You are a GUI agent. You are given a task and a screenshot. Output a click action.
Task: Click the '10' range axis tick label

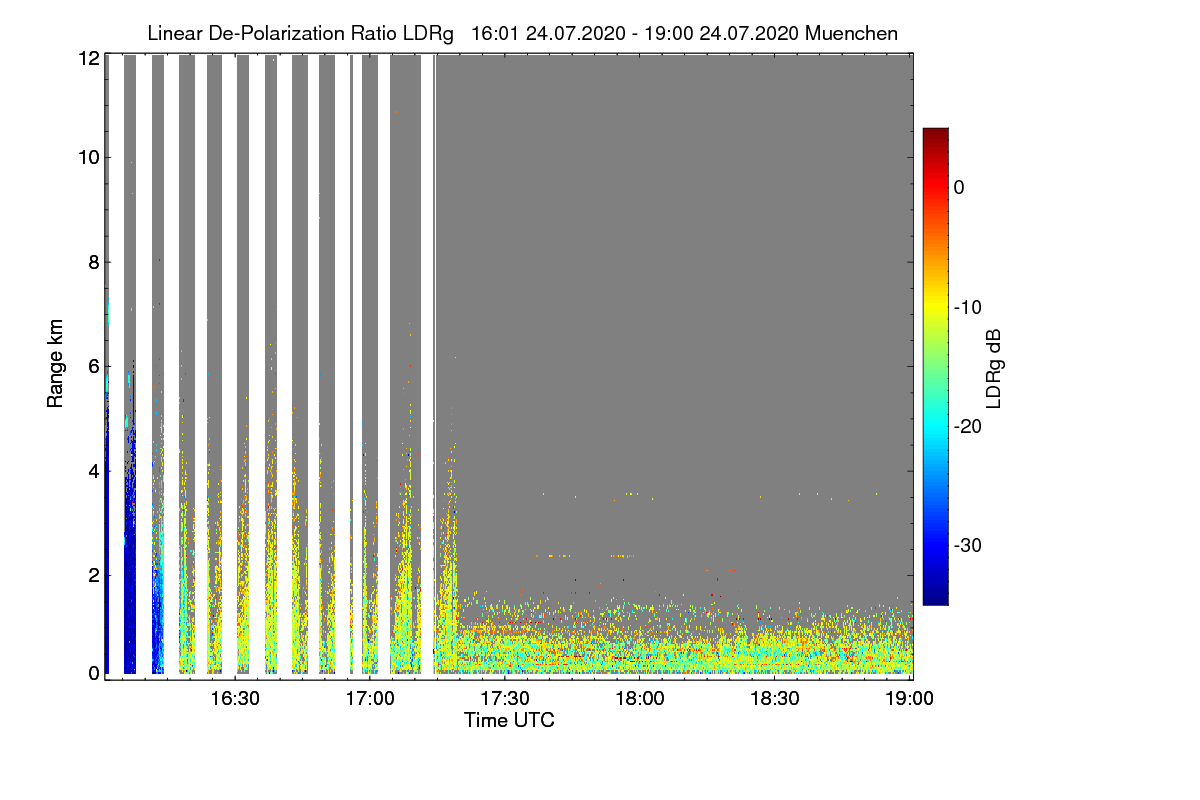point(88,157)
